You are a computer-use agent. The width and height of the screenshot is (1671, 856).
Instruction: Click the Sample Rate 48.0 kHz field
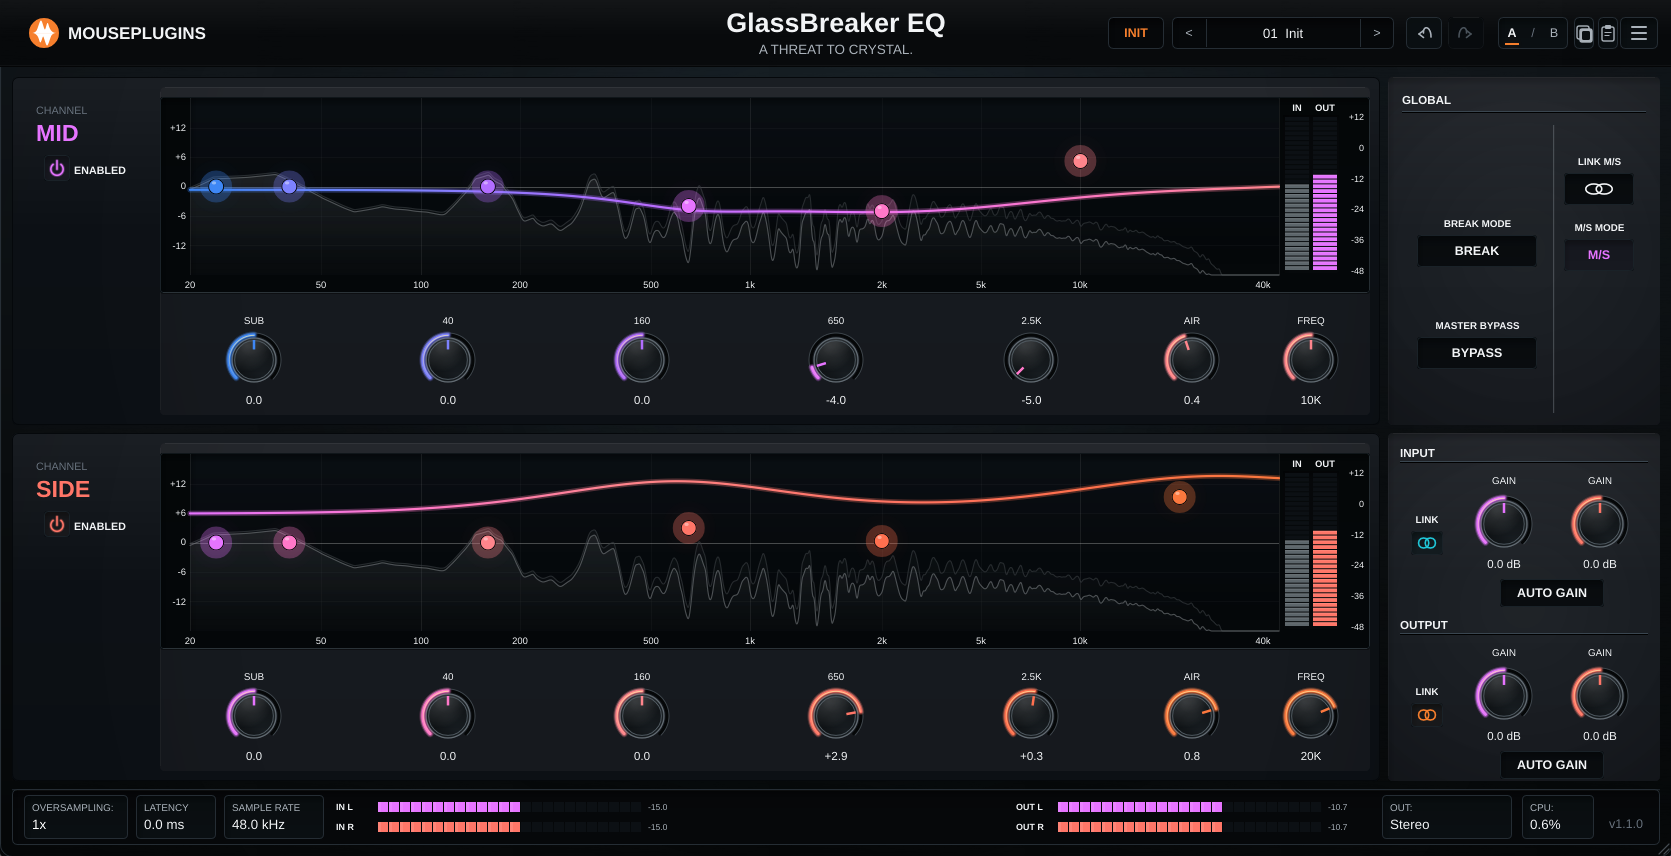tap(274, 816)
